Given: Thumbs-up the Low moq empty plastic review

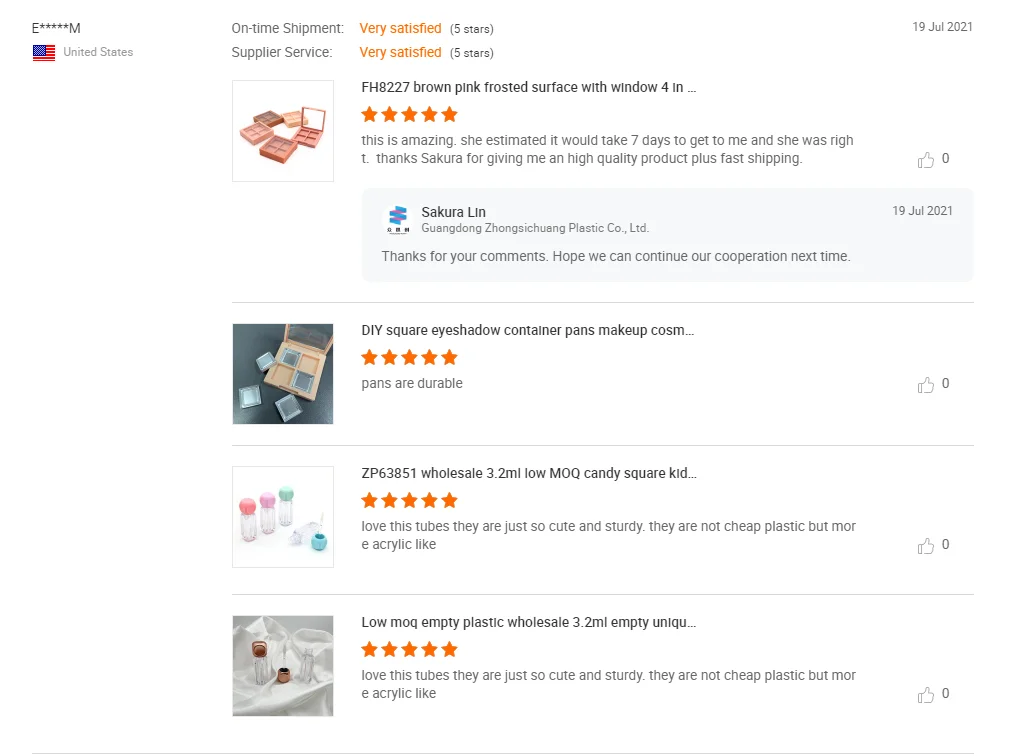Looking at the screenshot, I should (926, 695).
